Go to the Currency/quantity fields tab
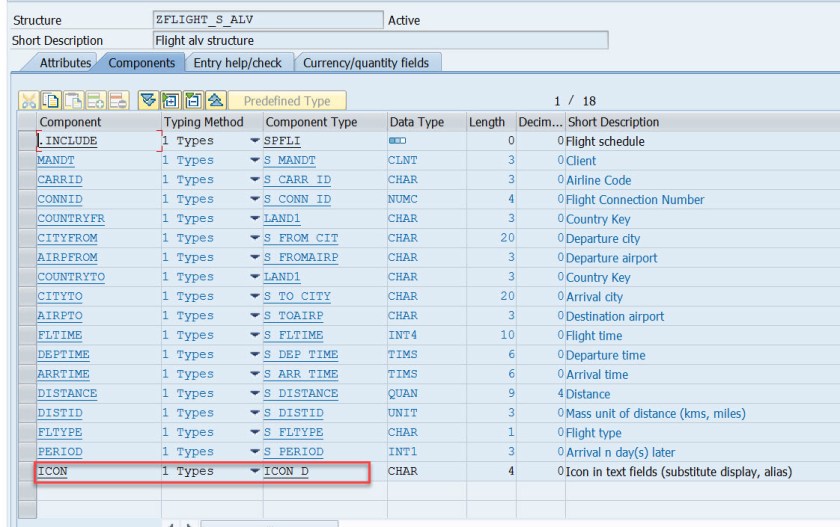The width and height of the screenshot is (840, 527). click(x=365, y=63)
